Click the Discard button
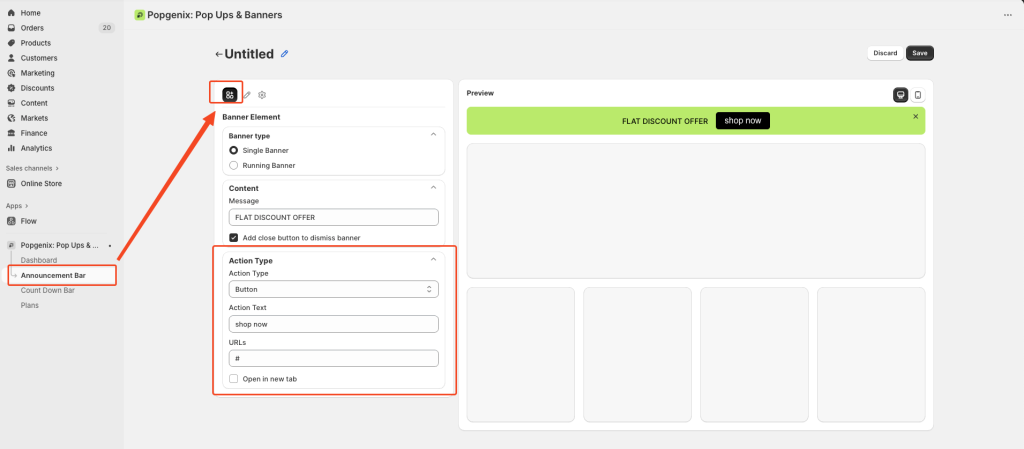The image size is (1024, 449). [885, 54]
